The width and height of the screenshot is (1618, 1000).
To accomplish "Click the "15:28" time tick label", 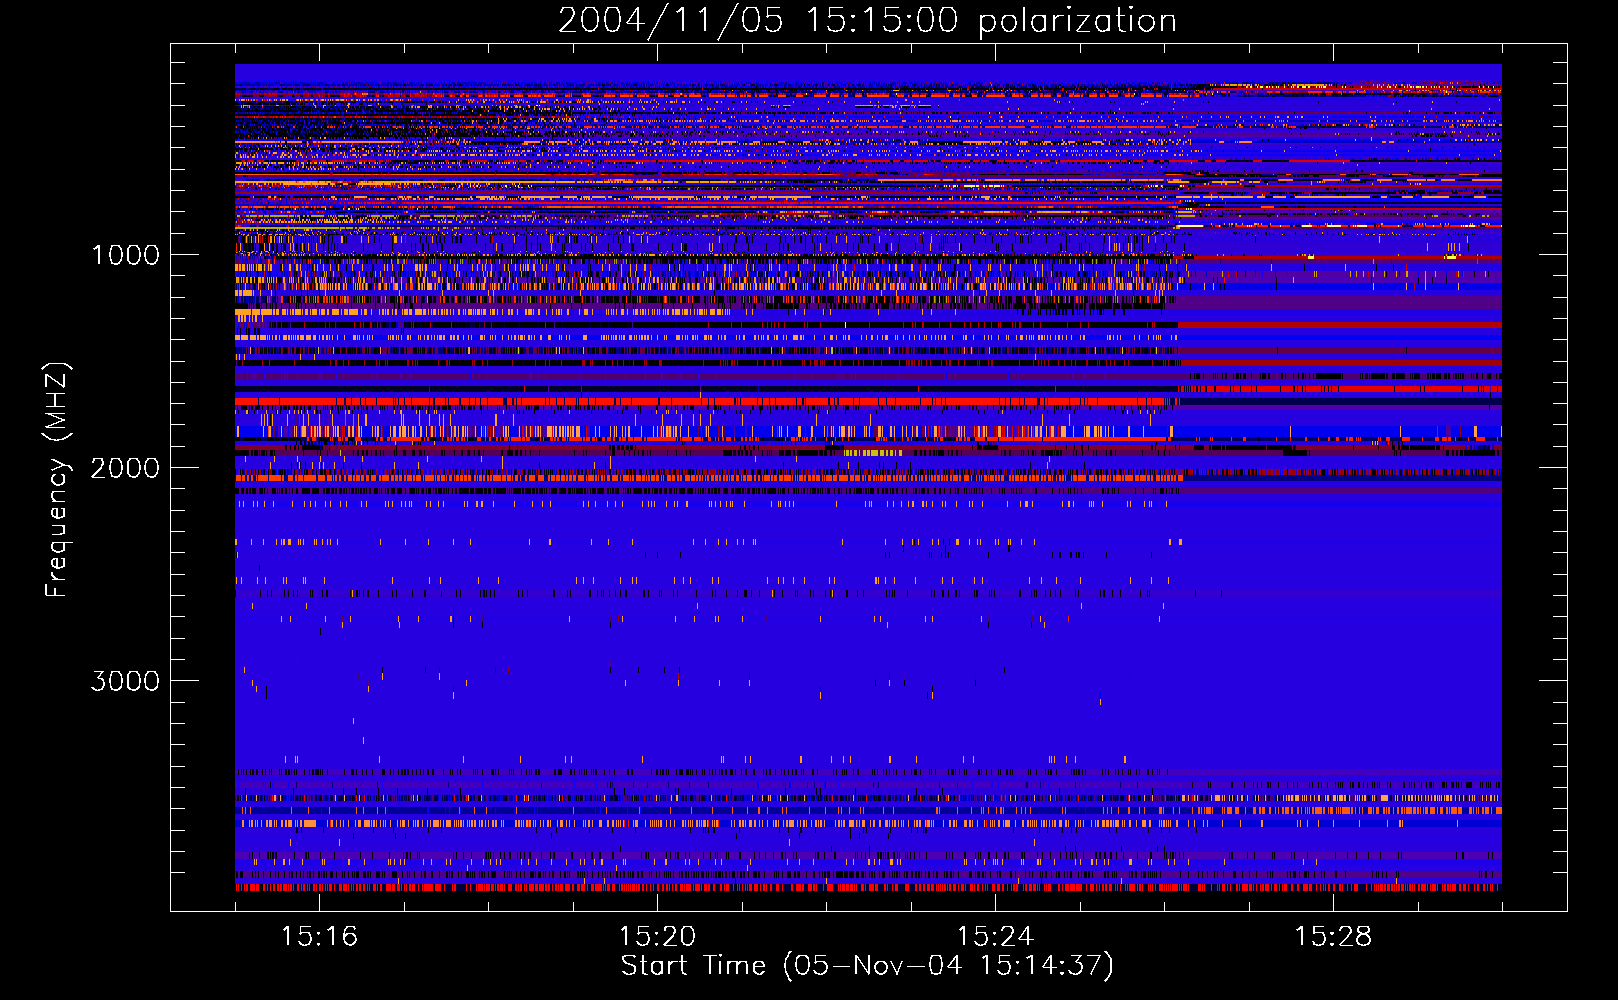I will 1333,936.
